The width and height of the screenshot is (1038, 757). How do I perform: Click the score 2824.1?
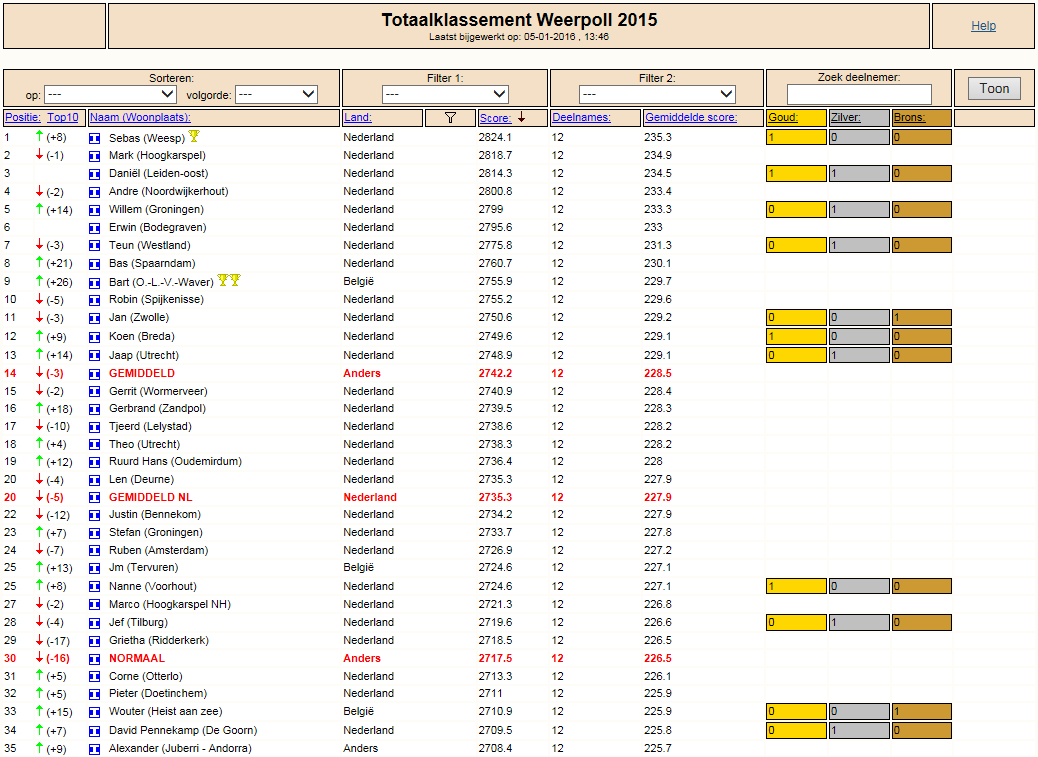click(495, 138)
